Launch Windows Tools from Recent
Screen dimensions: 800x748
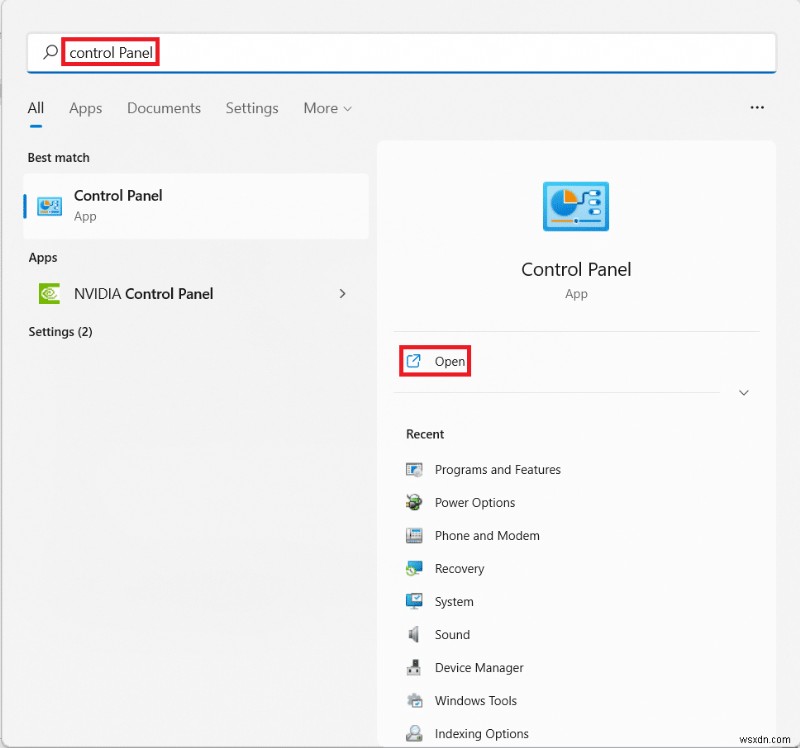coord(476,700)
